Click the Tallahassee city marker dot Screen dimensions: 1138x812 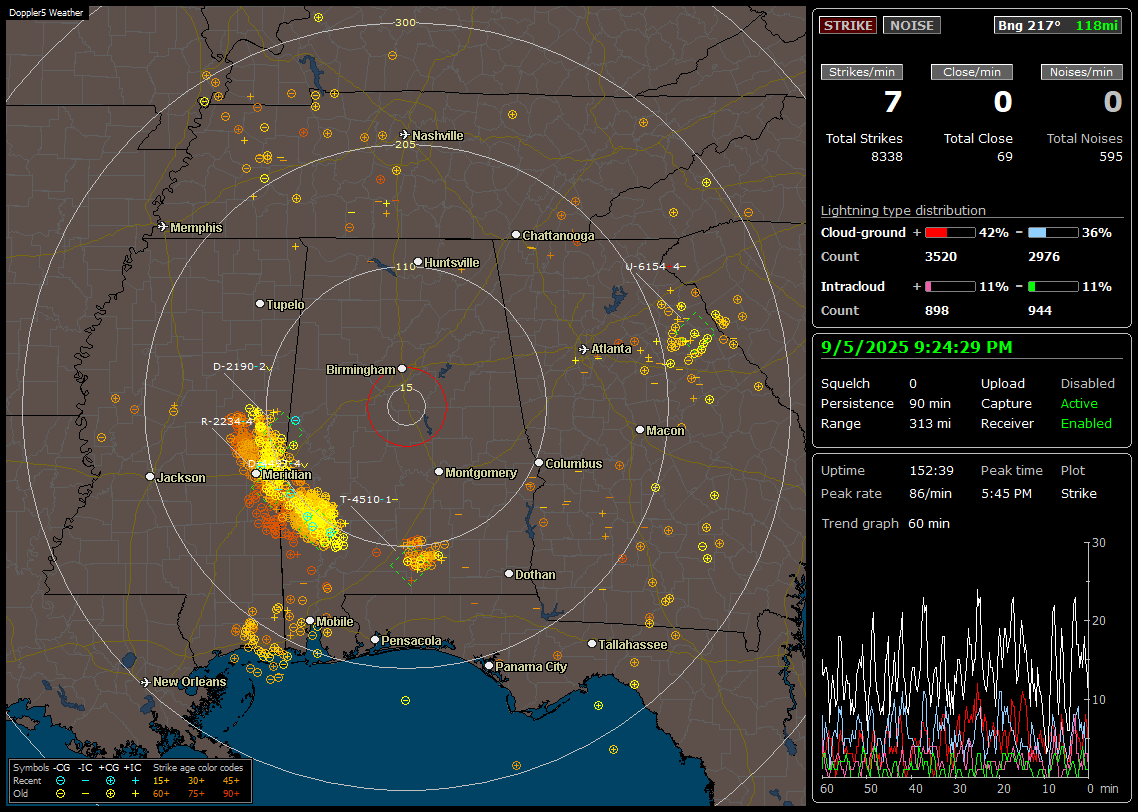(592, 644)
